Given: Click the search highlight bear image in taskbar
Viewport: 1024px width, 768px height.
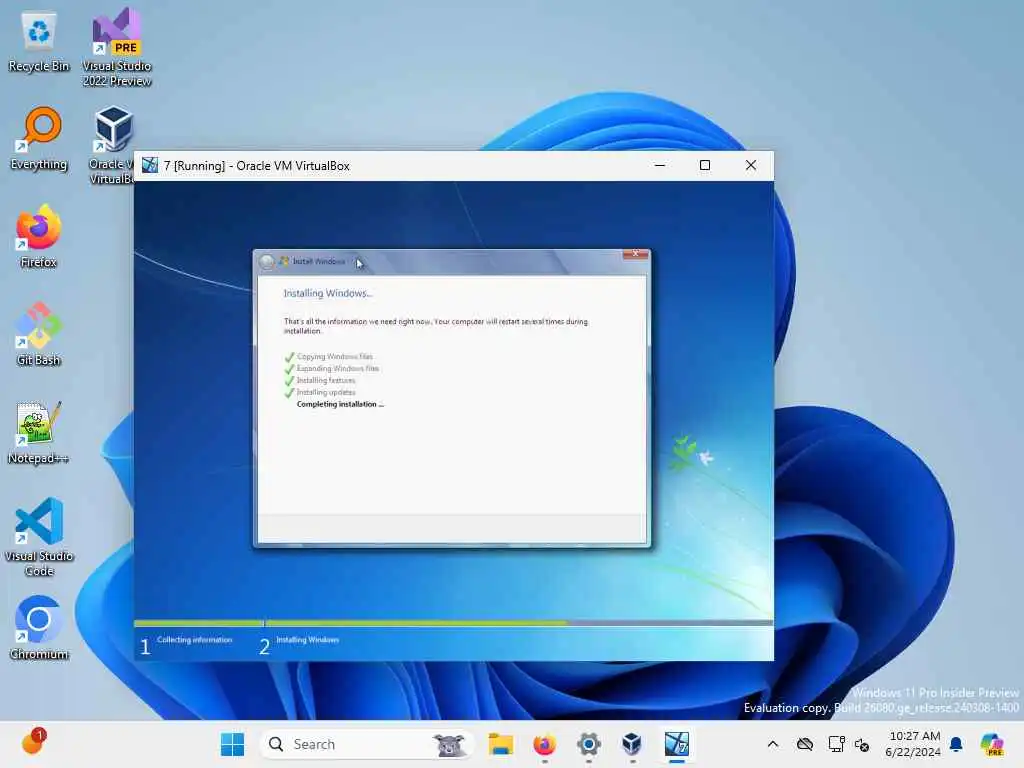Looking at the screenshot, I should [449, 744].
